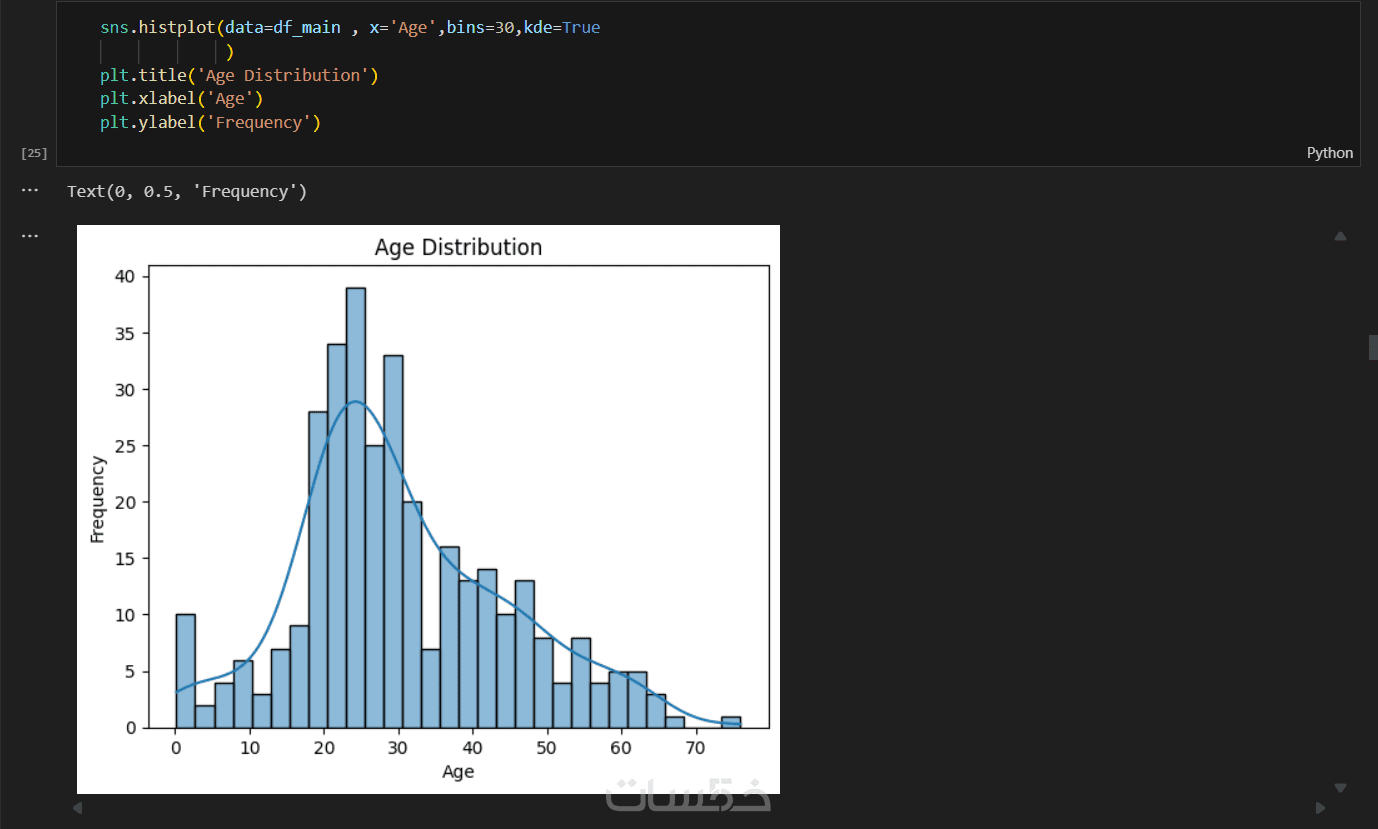Open the Python language mode selector
Screen dimensions: 1378x829
point(1329,153)
